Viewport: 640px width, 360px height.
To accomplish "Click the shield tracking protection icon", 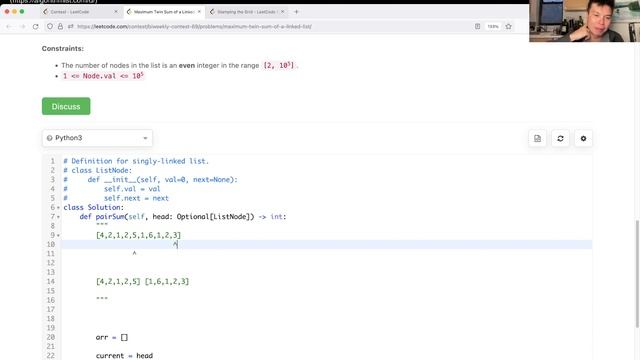I will (x=50, y=27).
